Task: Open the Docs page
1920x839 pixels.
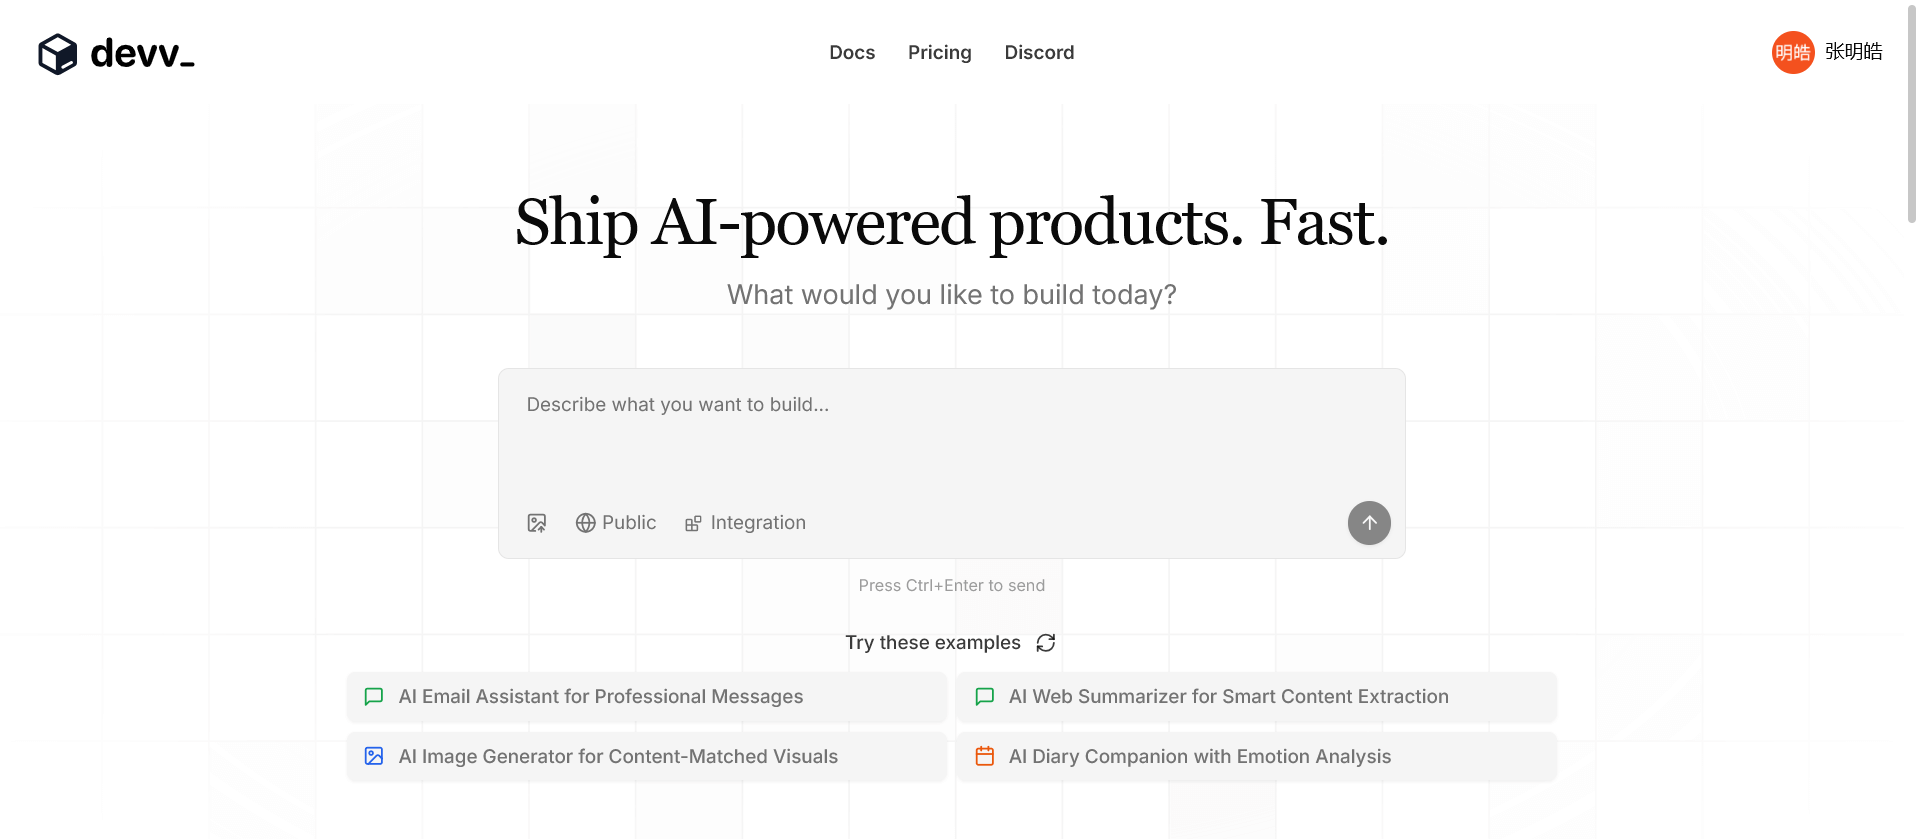Action: pos(852,52)
